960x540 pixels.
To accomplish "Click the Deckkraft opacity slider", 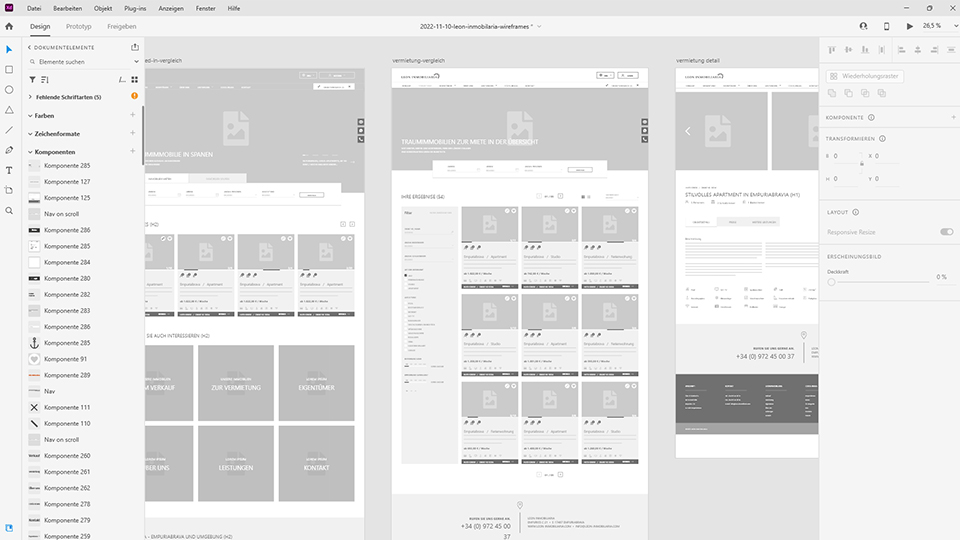I will click(832, 283).
